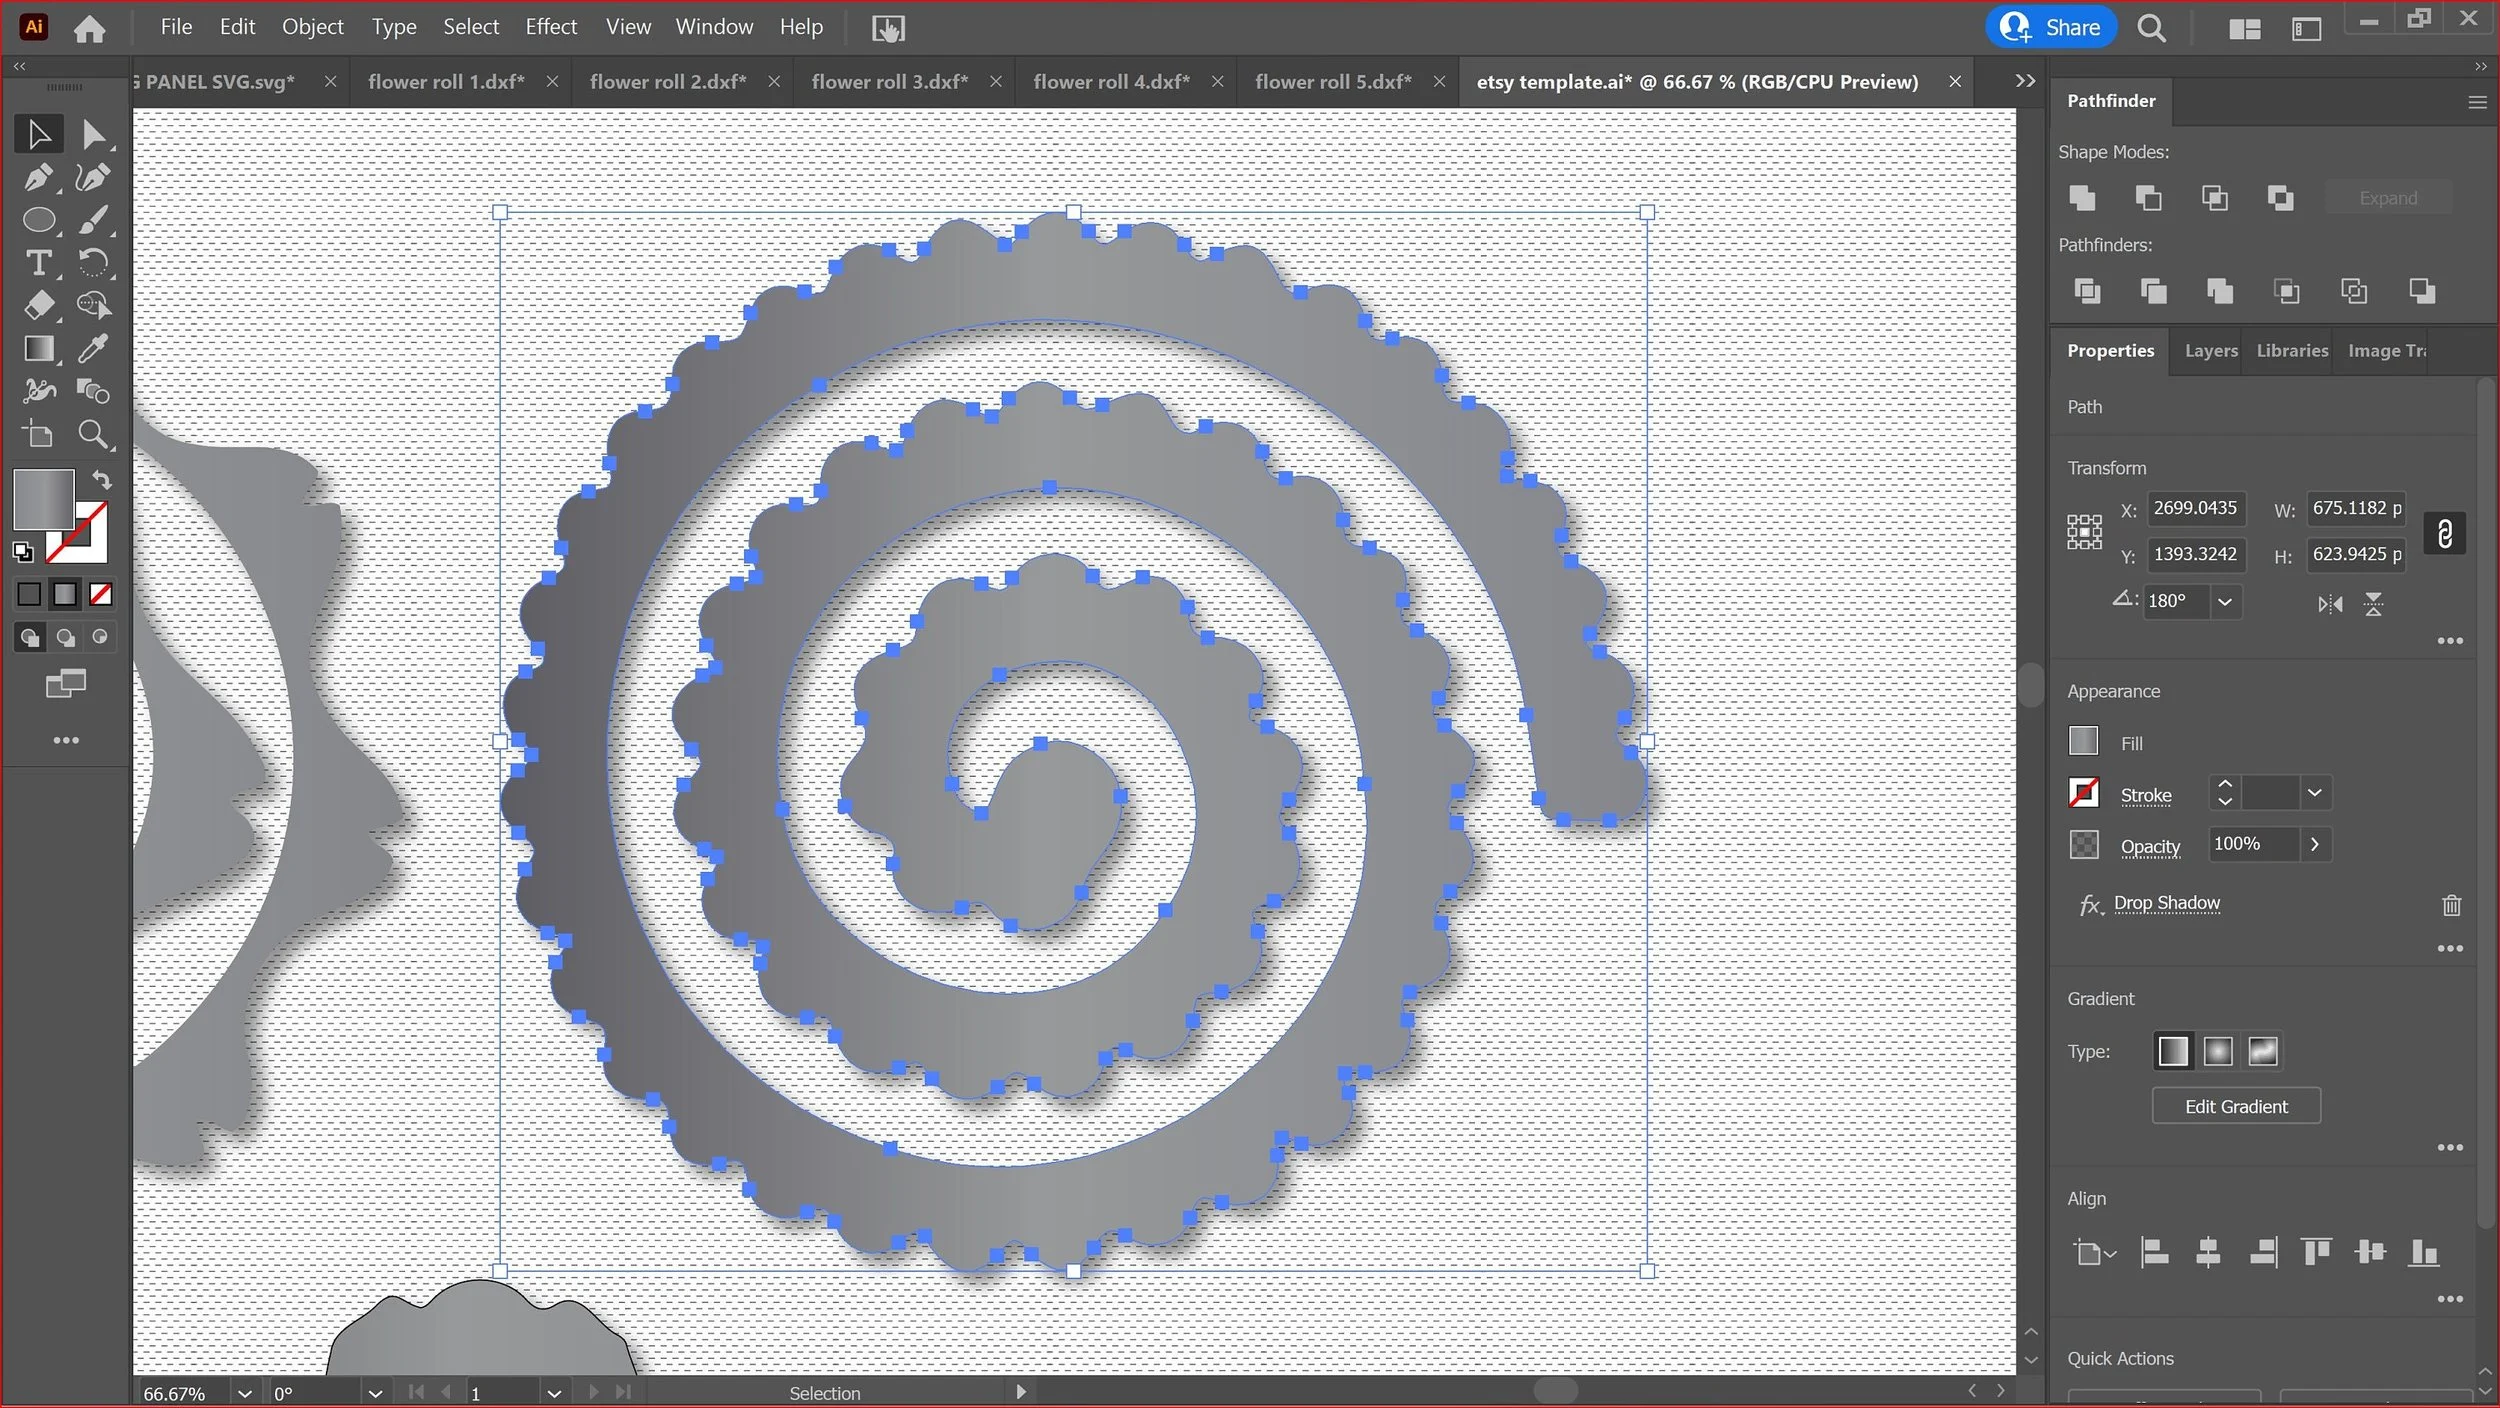
Task: Activate the Zoom tool
Action: [x=93, y=435]
